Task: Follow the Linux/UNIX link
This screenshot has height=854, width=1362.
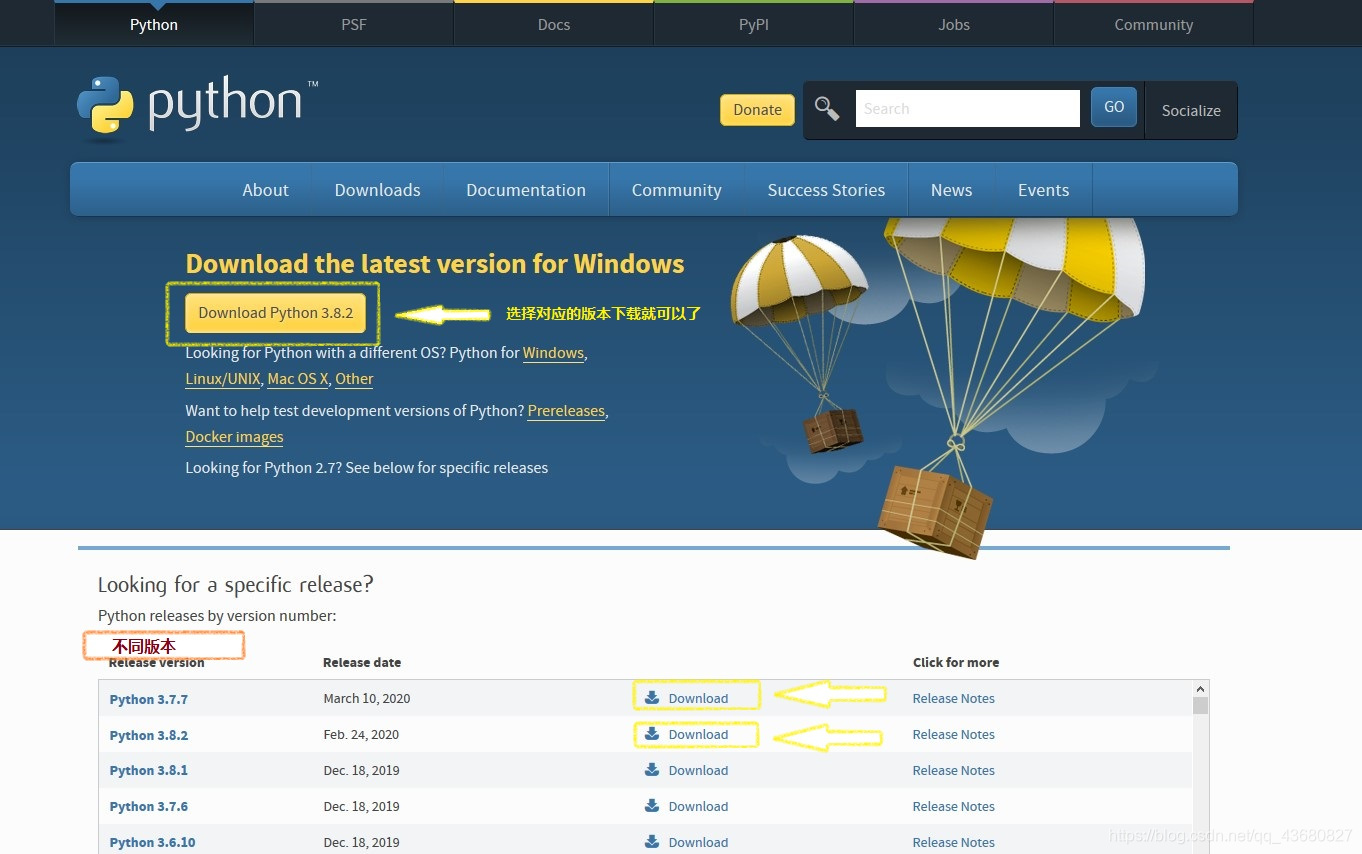Action: 223,379
